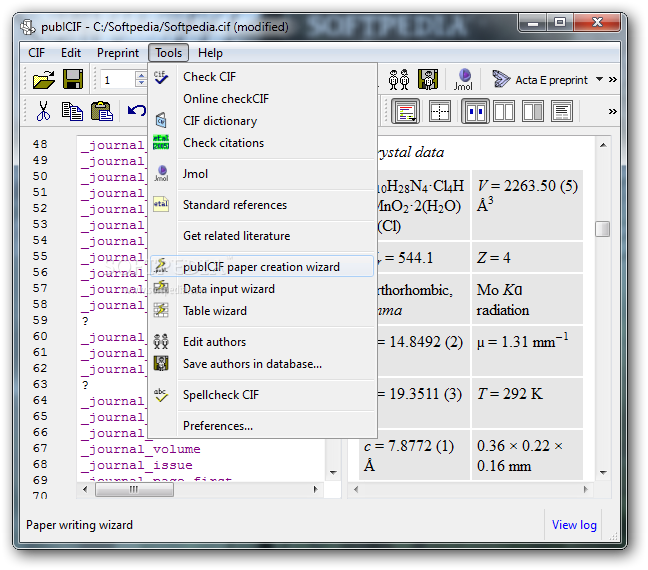The width and height of the screenshot is (648, 570).
Task: Copy selection with copy icon
Action: coord(72,111)
